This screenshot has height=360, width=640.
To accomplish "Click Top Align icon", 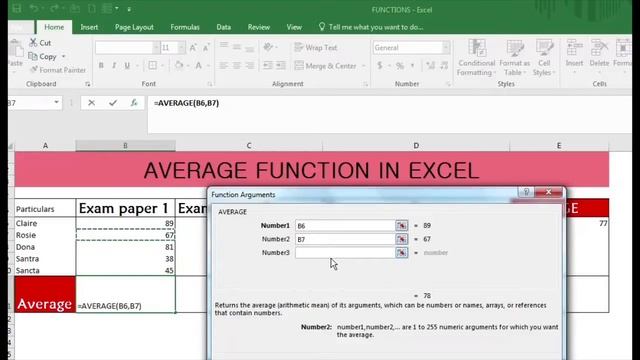I will (224, 46).
